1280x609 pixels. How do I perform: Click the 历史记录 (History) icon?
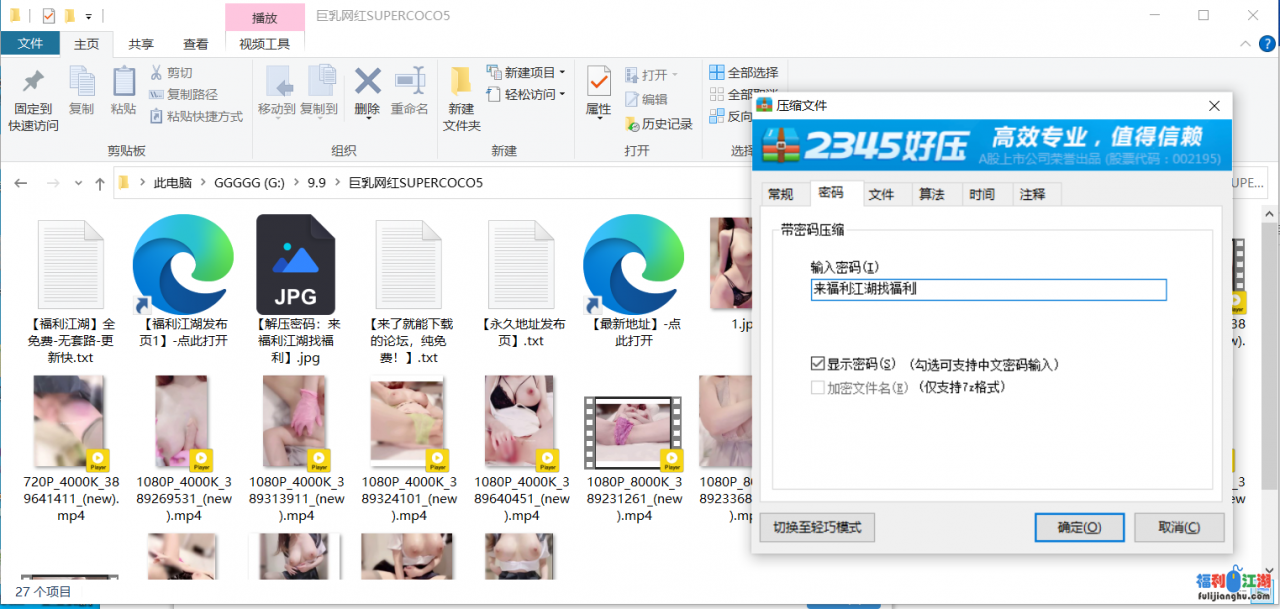tap(632, 124)
